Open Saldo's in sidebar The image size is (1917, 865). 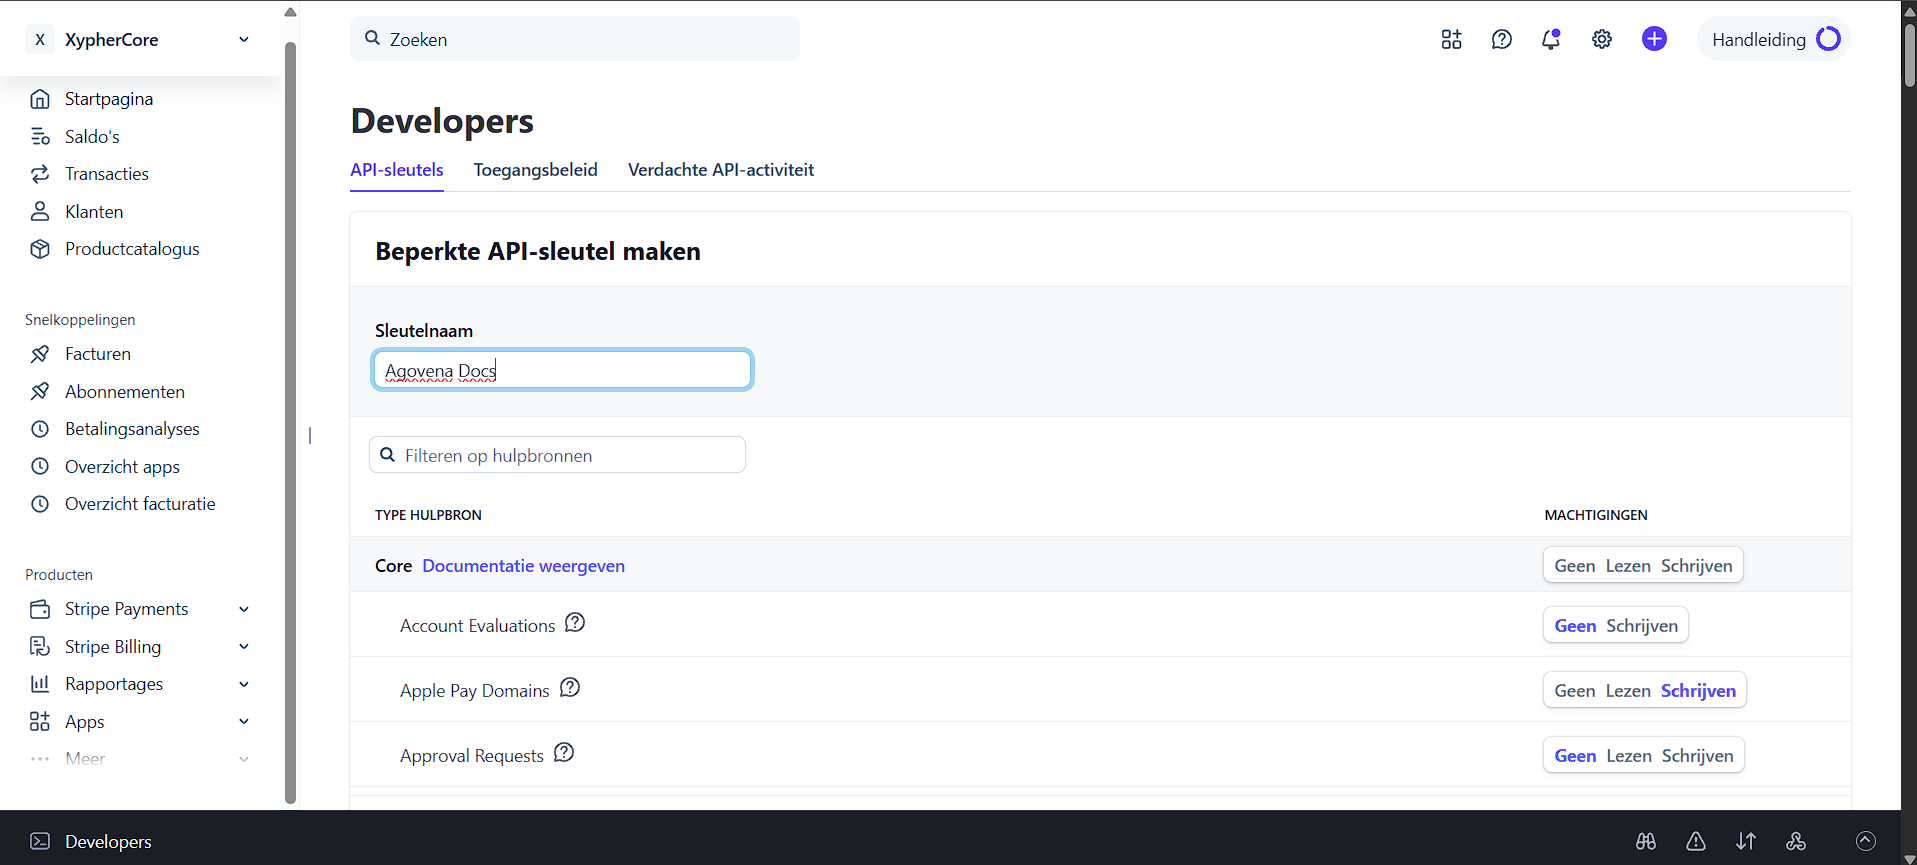coord(92,137)
